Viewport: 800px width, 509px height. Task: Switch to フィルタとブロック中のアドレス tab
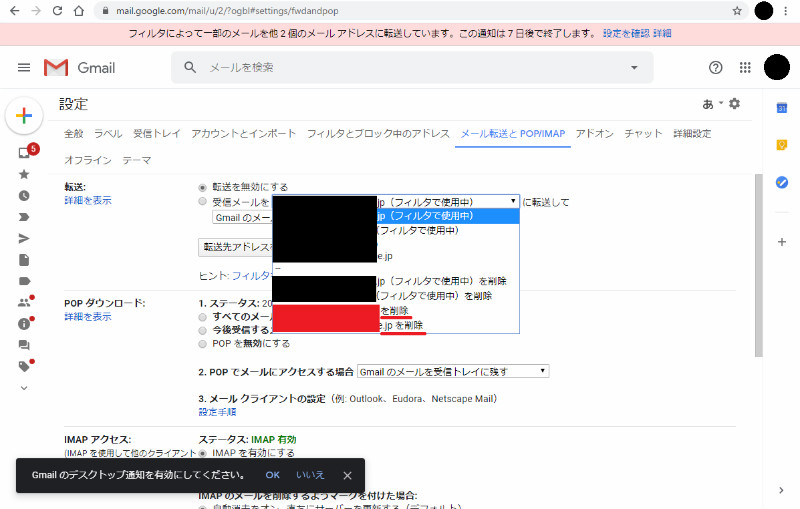378,134
